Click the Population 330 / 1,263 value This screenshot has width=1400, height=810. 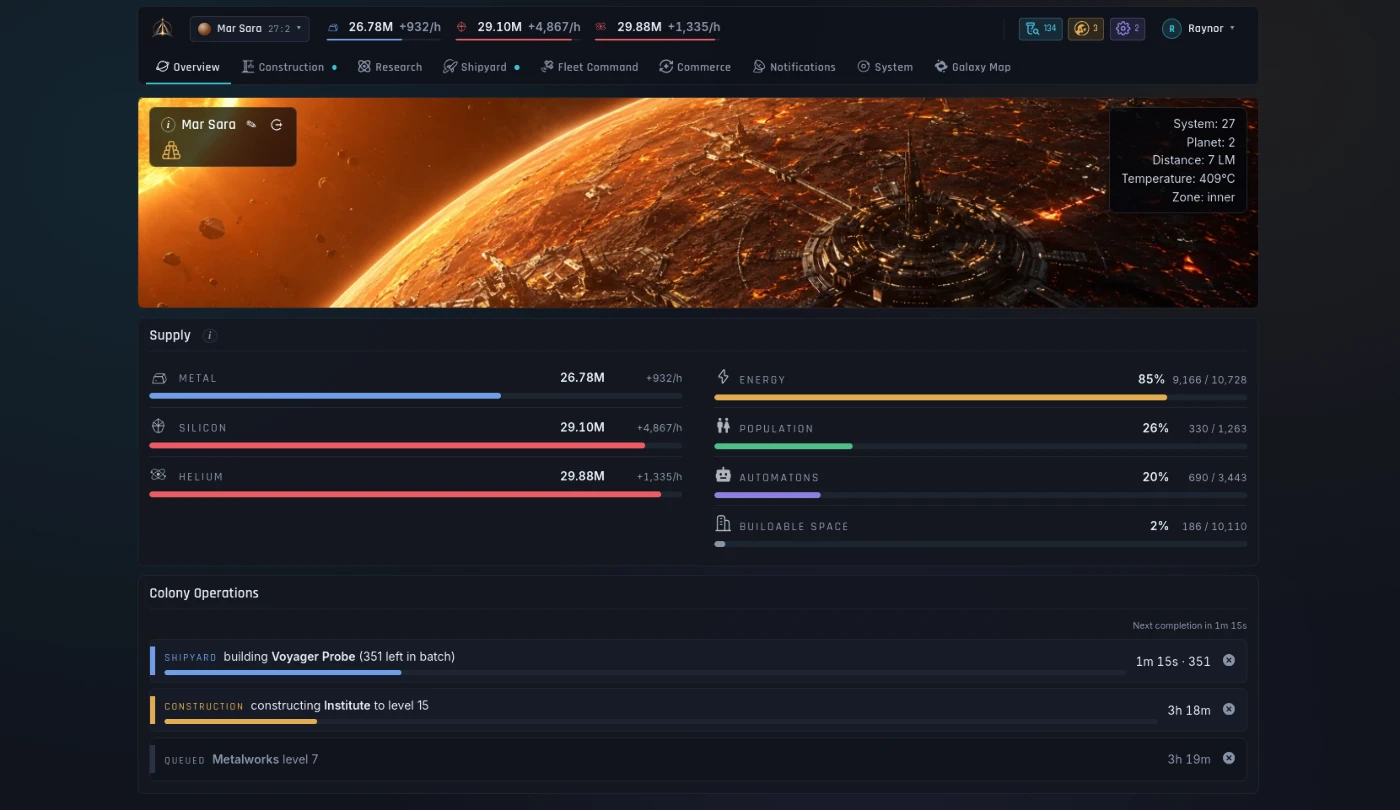point(1217,429)
